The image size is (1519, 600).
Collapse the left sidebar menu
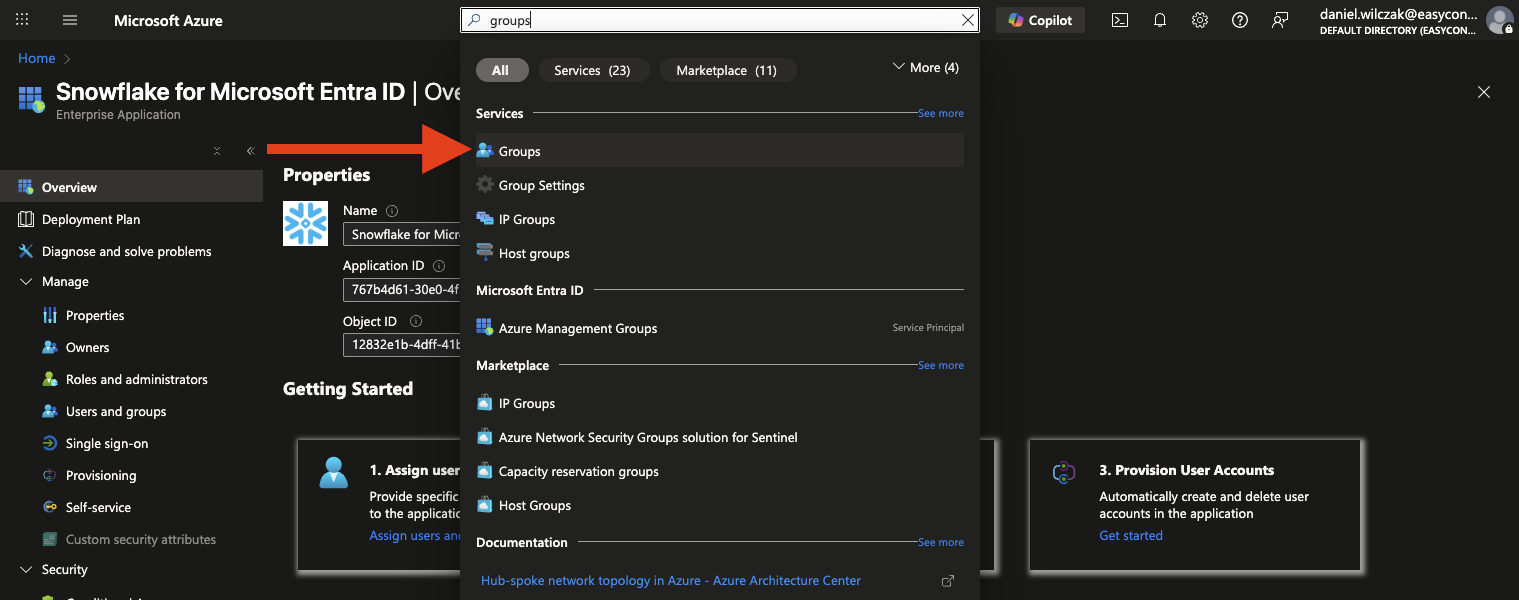click(x=250, y=151)
